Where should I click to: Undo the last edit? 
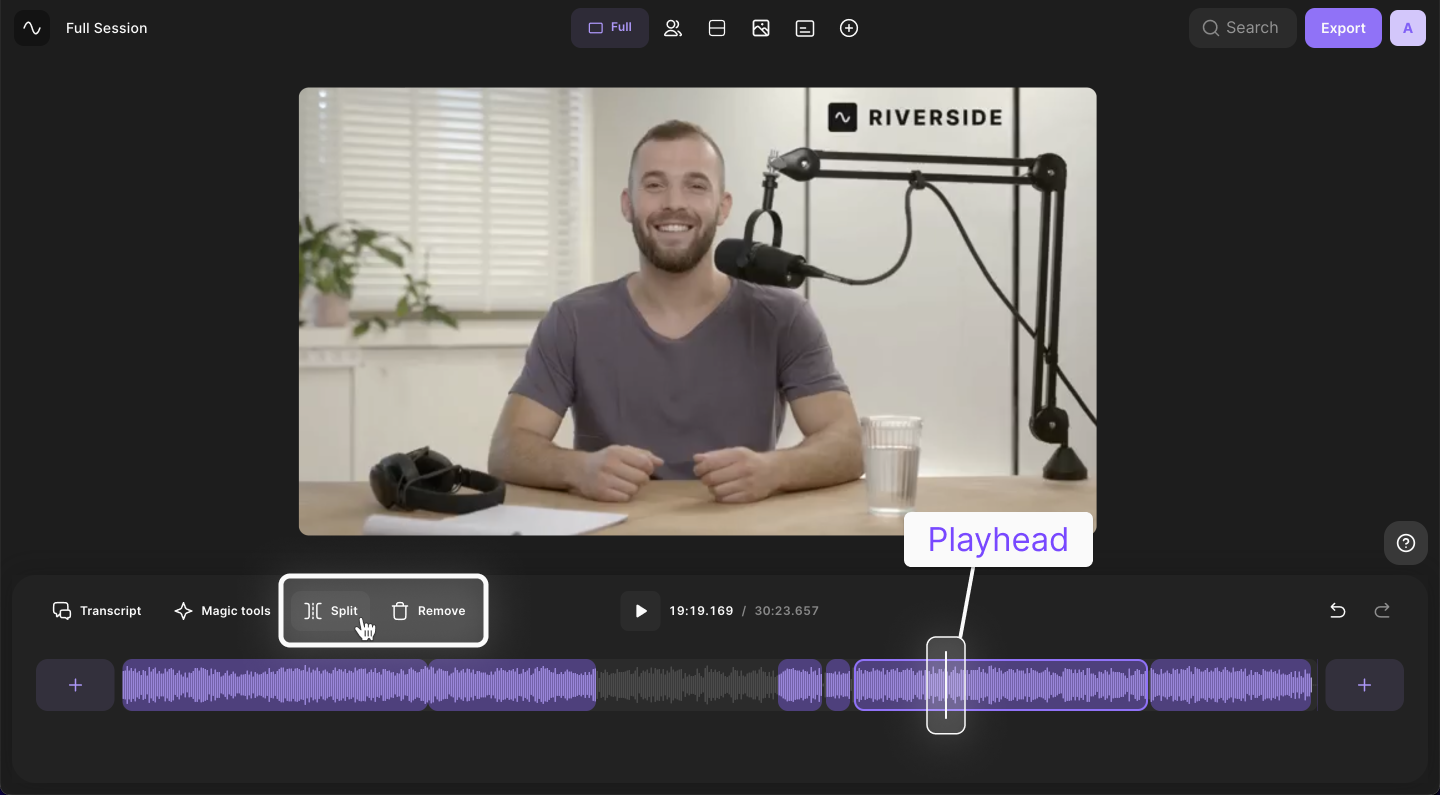tap(1338, 611)
